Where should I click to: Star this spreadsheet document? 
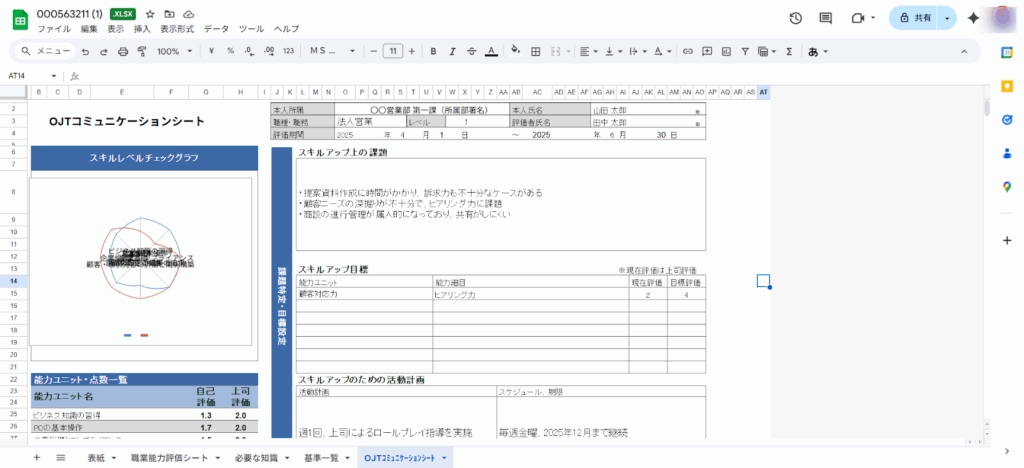[150, 14]
